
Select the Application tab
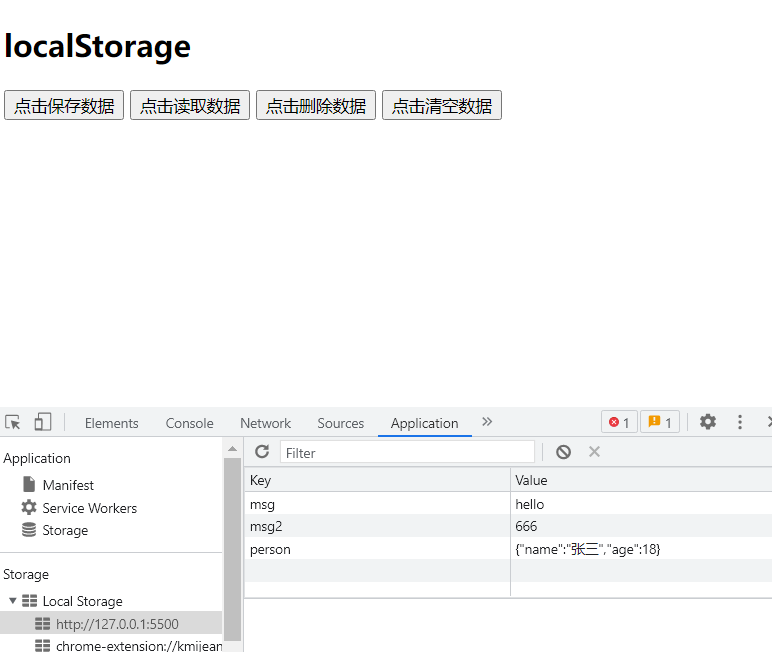424,423
